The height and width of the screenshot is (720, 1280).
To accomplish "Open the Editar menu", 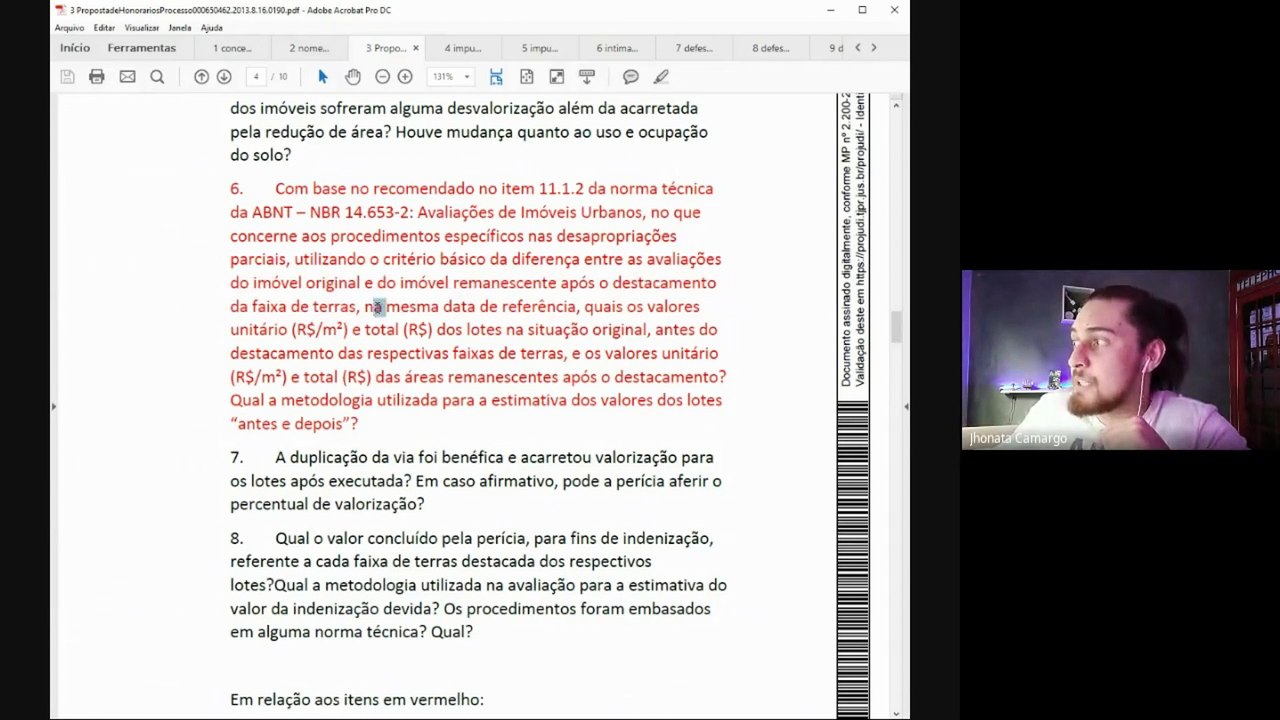I will [x=104, y=28].
